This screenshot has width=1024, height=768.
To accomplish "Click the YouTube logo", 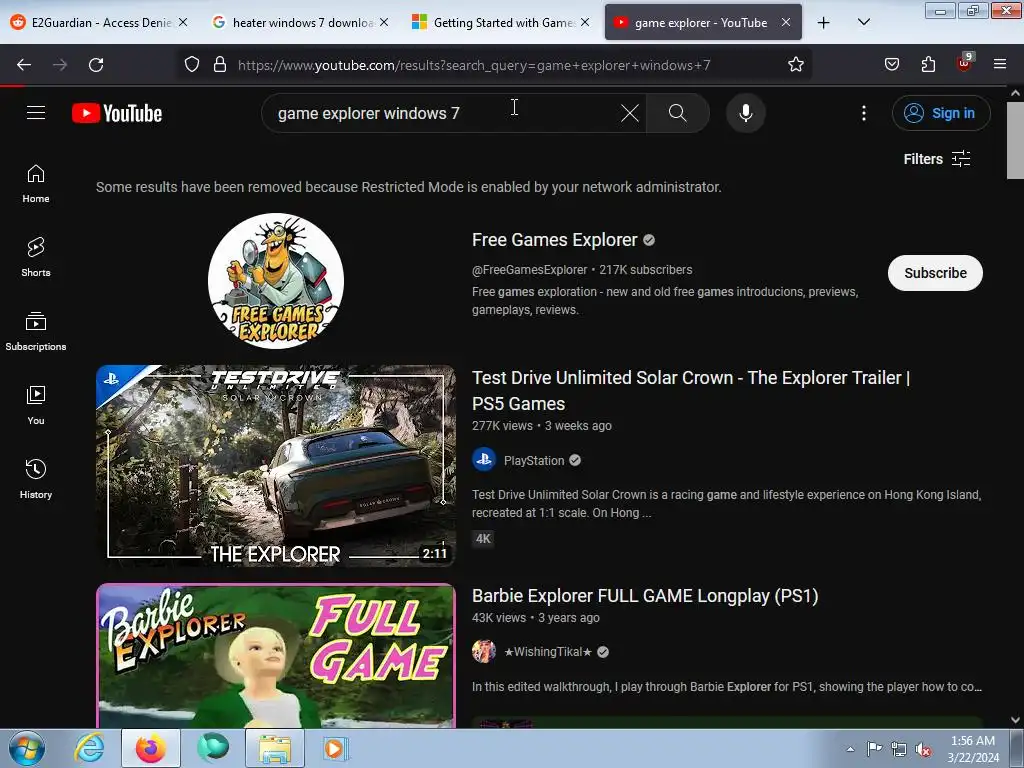I will click(x=117, y=113).
